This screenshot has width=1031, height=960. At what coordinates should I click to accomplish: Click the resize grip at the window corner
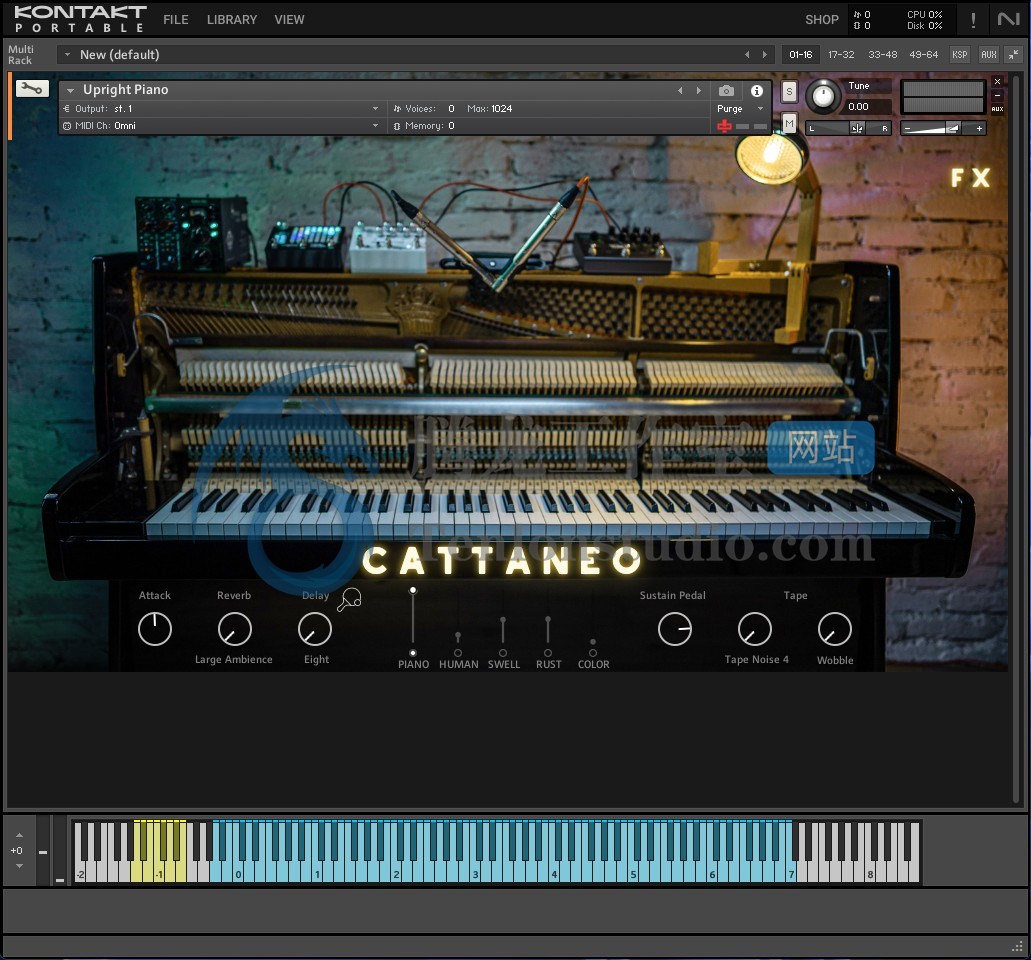[1017, 947]
